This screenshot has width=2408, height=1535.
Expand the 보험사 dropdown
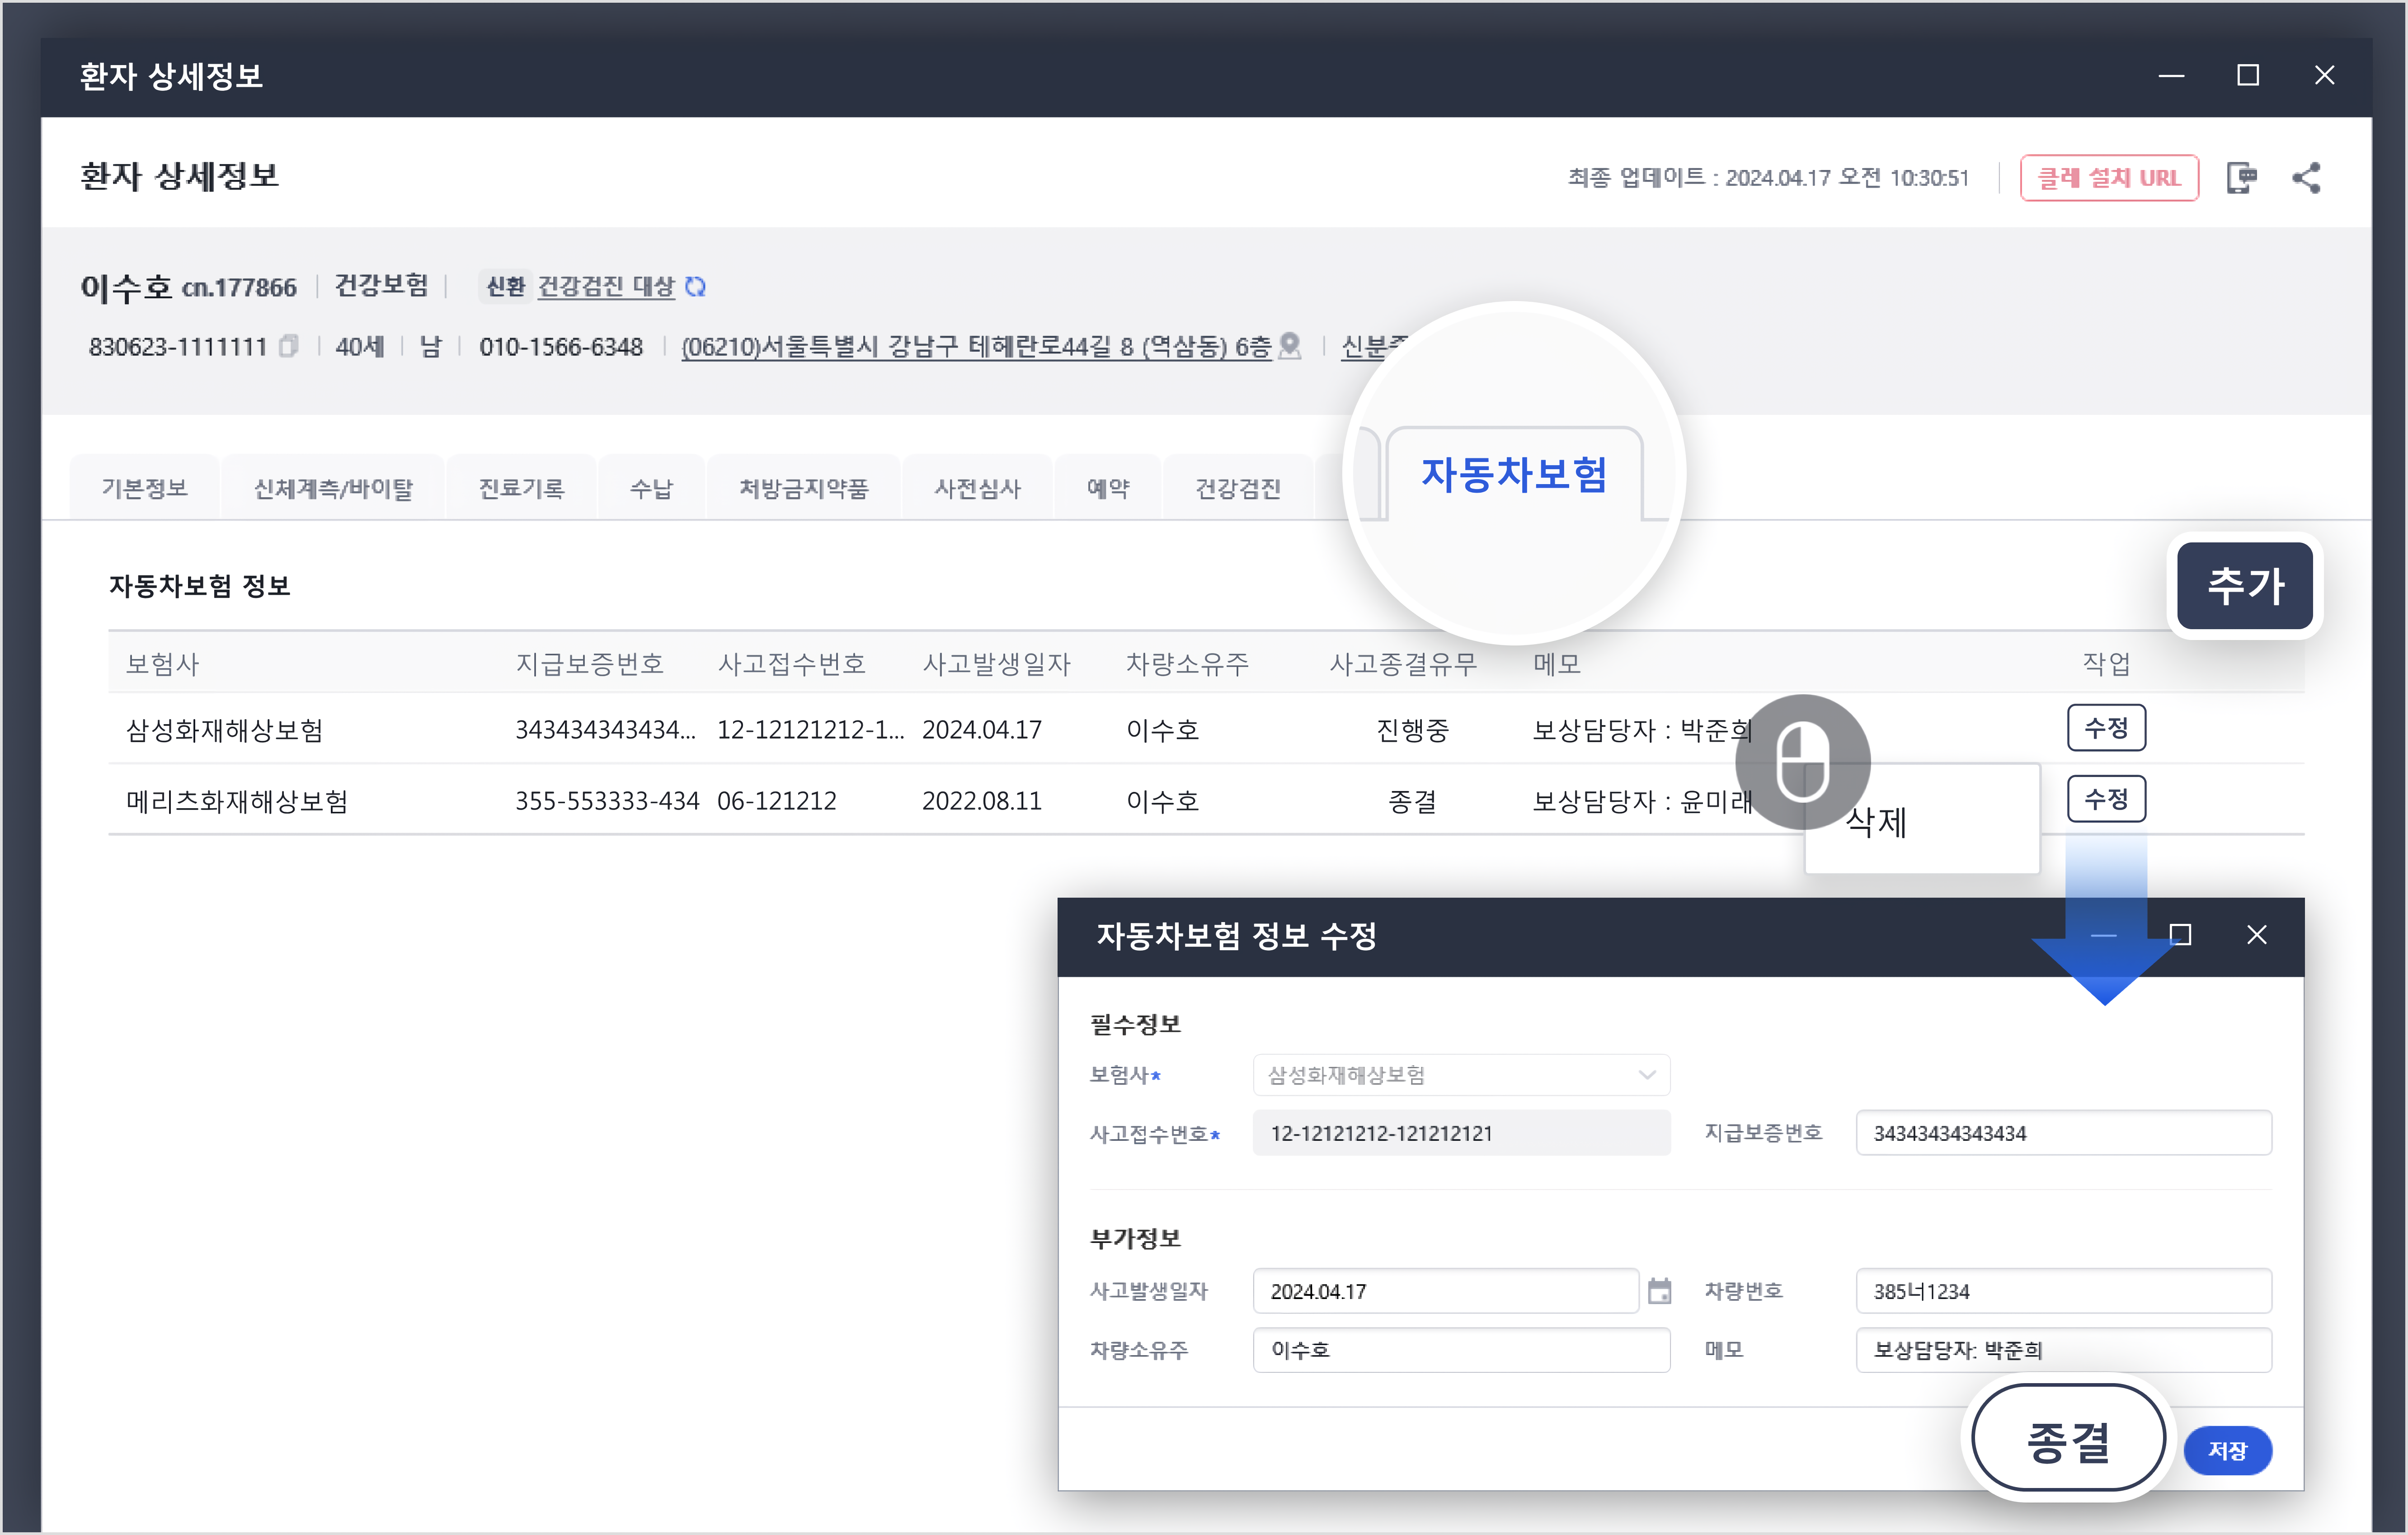[x=1646, y=1075]
